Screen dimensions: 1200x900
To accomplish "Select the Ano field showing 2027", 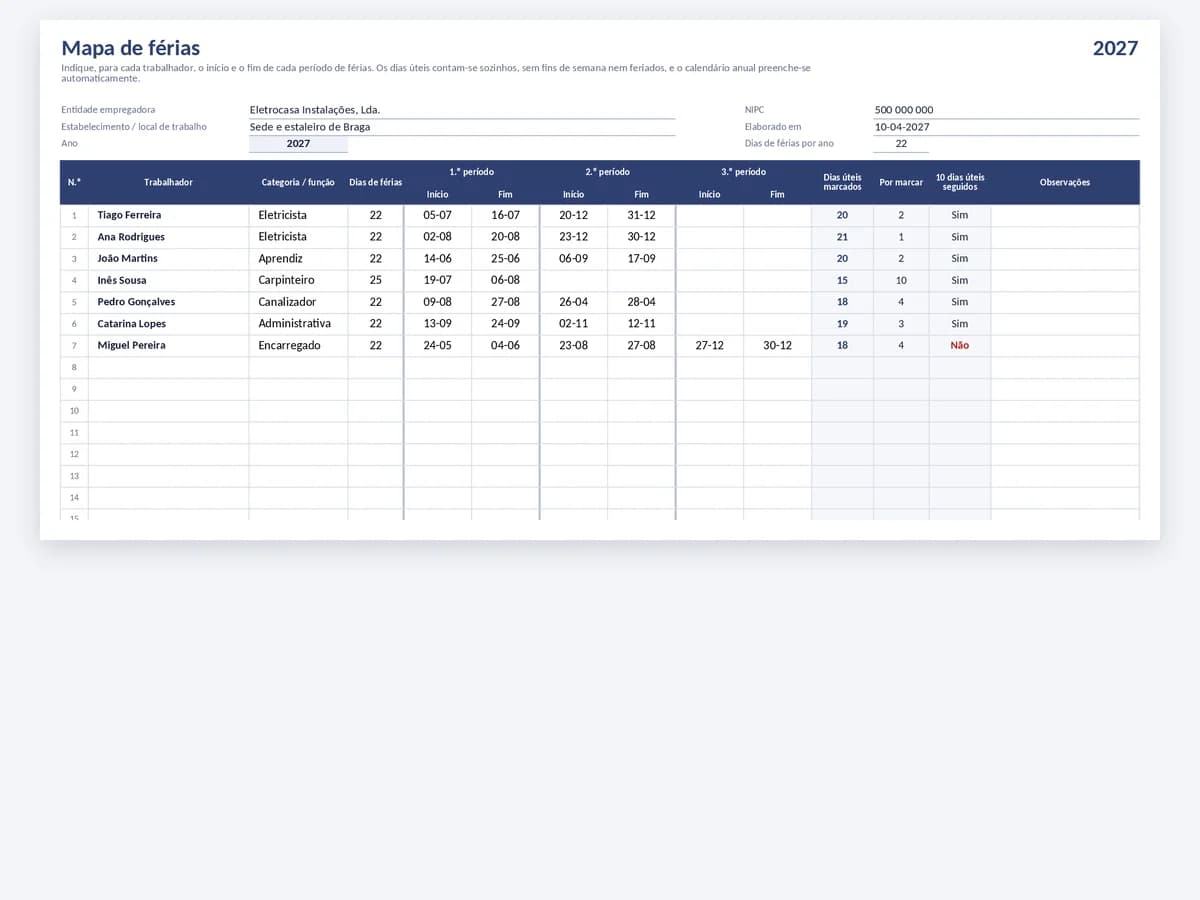I will (x=298, y=144).
